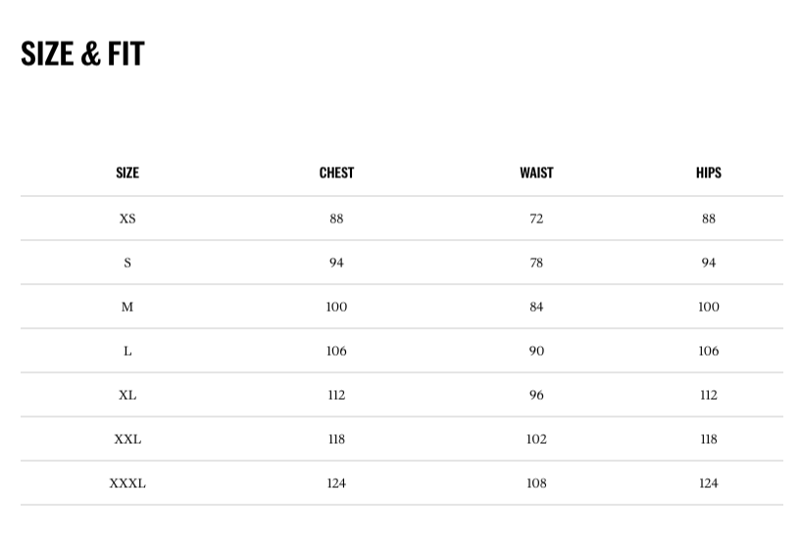
Task: Select the M size row label
Action: tap(127, 307)
